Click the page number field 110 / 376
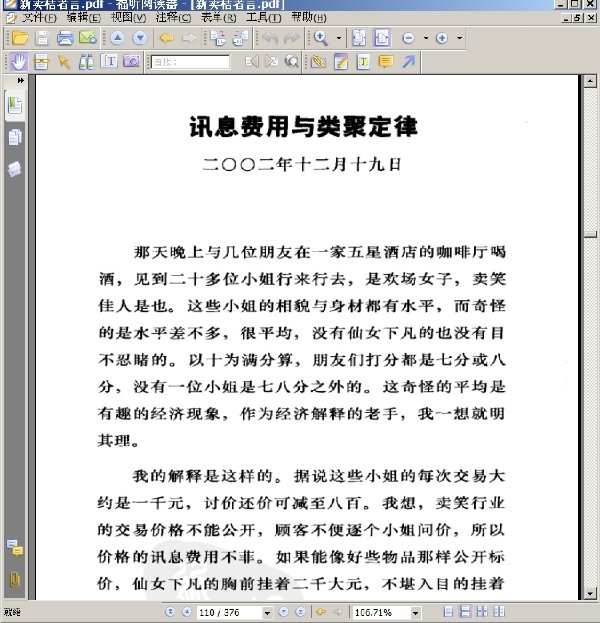Image resolution: width=600 pixels, height=623 pixels. pyautogui.click(x=229, y=612)
